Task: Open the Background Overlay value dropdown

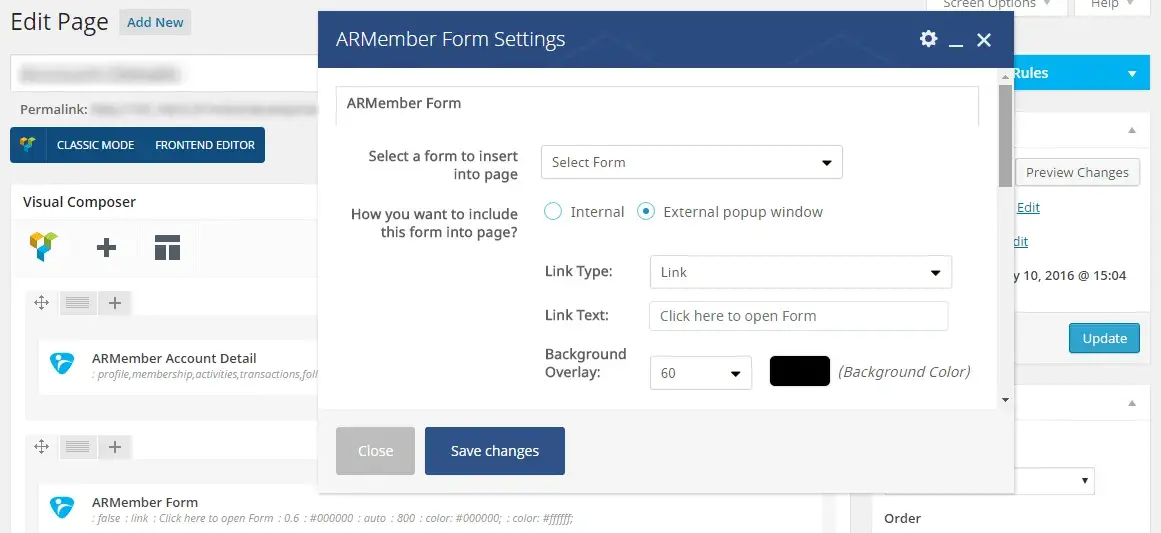Action: click(x=700, y=373)
